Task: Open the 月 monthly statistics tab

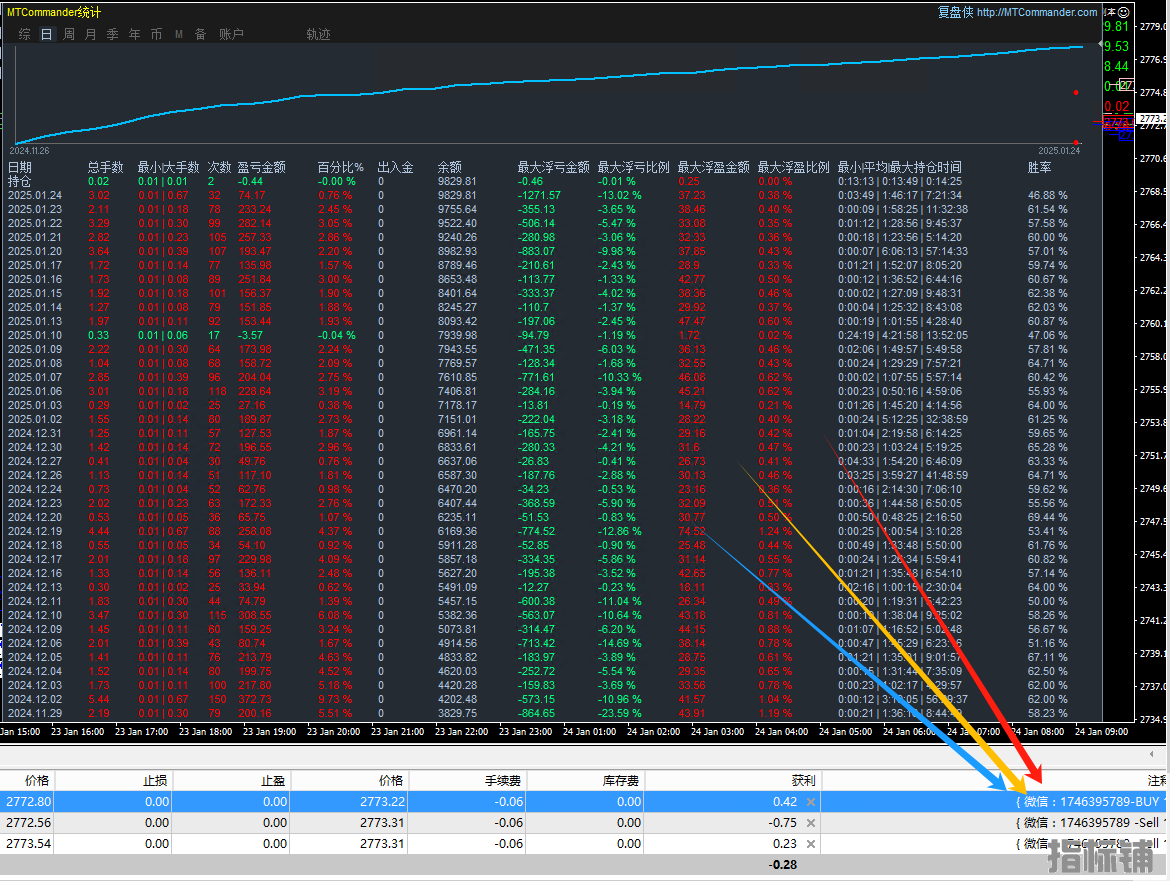Action: click(x=90, y=34)
